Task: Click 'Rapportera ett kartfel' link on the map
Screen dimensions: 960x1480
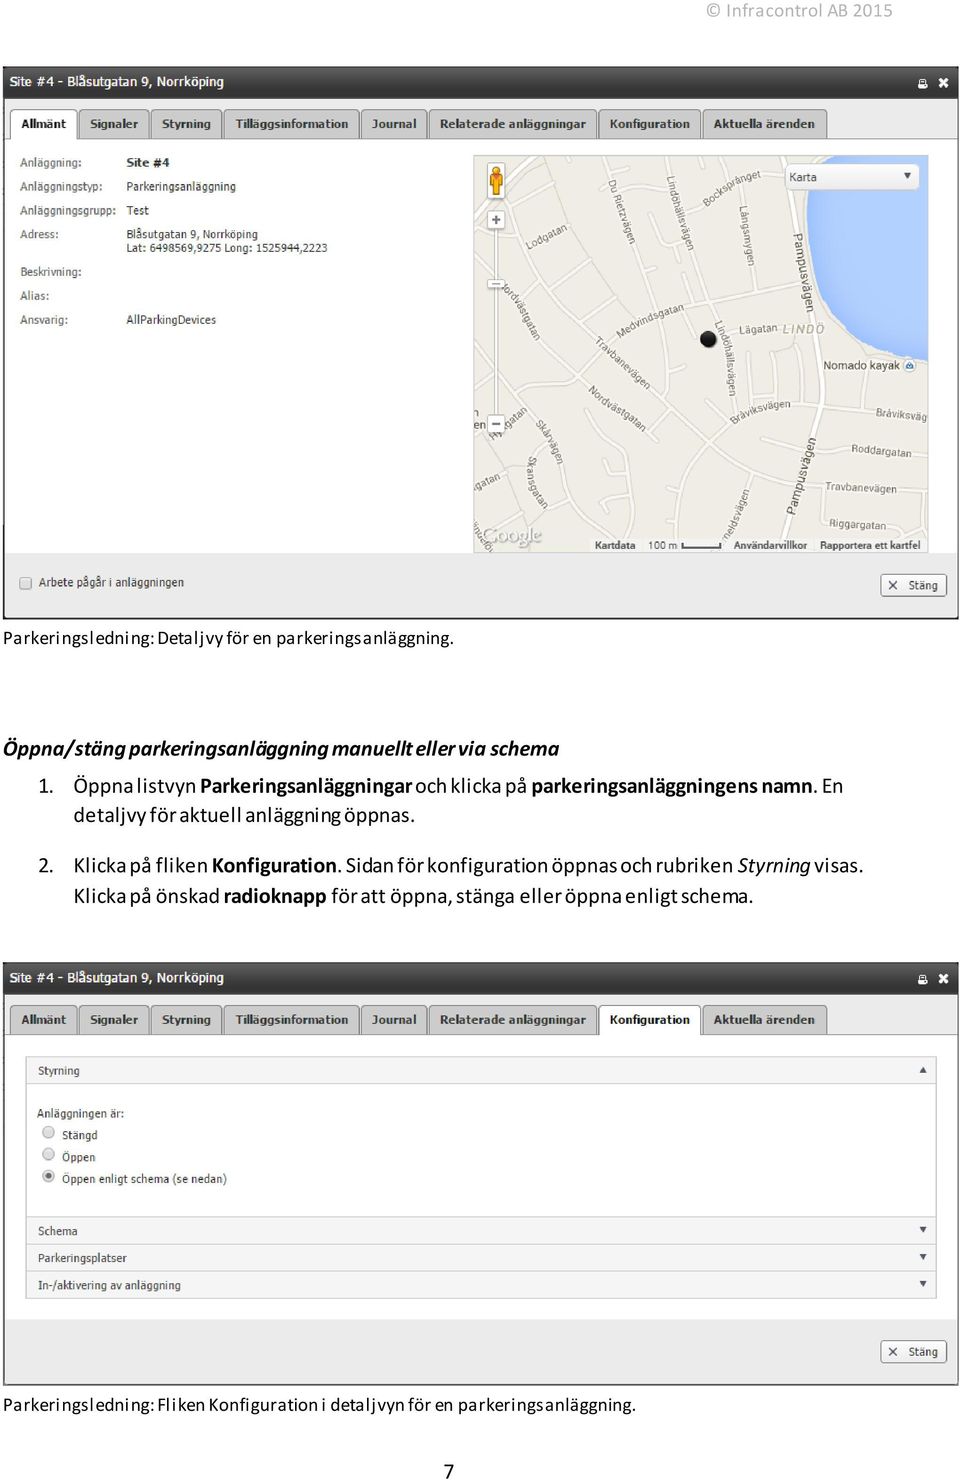Action: (870, 545)
